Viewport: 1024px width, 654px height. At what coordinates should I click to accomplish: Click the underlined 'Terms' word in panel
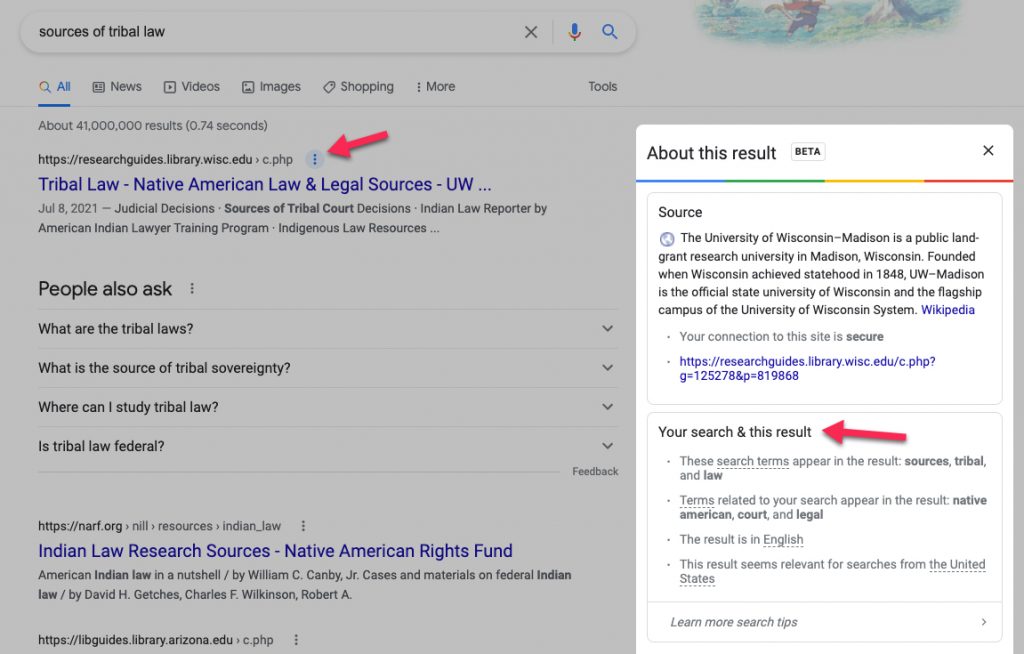coord(697,500)
